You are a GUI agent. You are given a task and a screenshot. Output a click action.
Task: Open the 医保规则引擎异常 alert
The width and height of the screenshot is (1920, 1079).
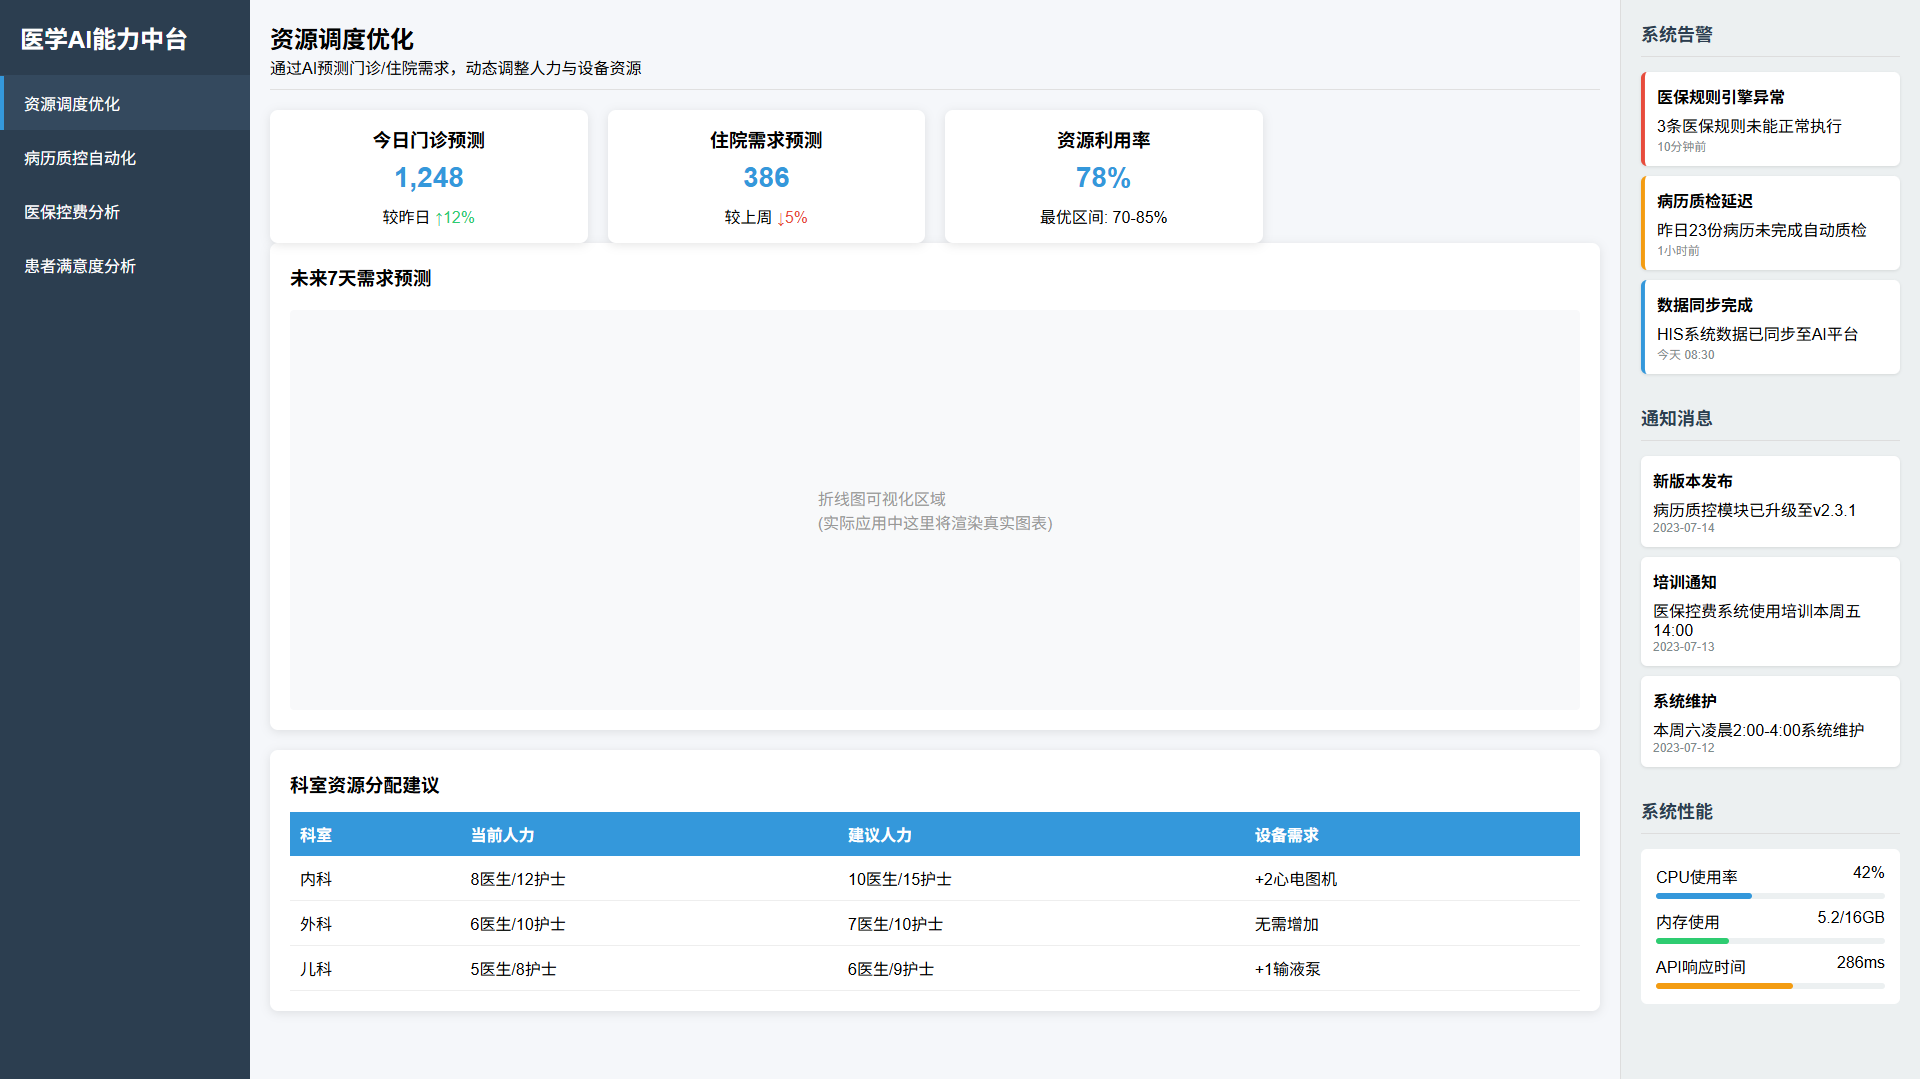tap(1770, 119)
